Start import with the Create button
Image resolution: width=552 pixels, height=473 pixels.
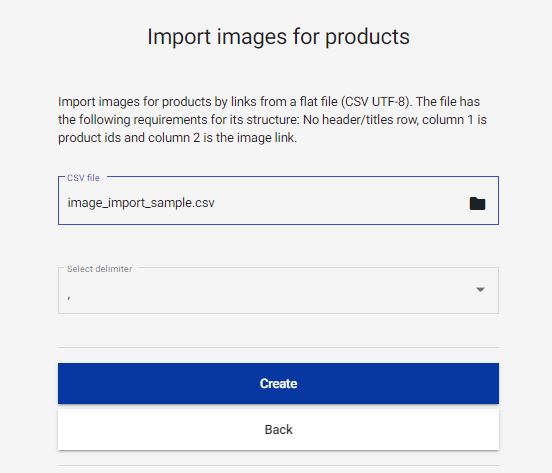[x=278, y=383]
